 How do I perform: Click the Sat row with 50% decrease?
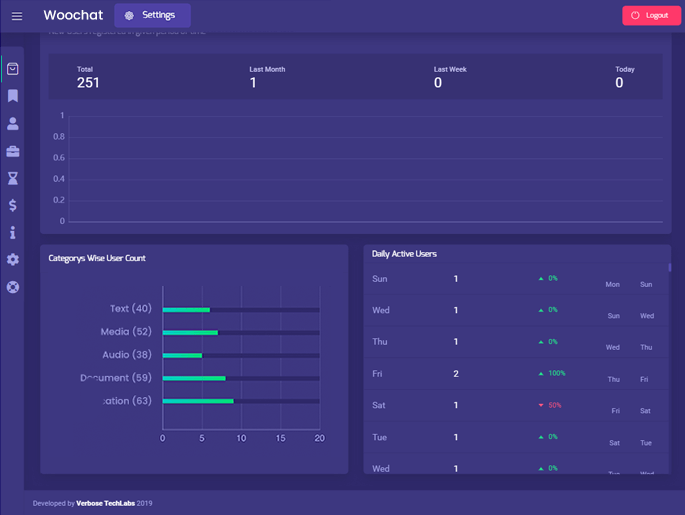515,405
